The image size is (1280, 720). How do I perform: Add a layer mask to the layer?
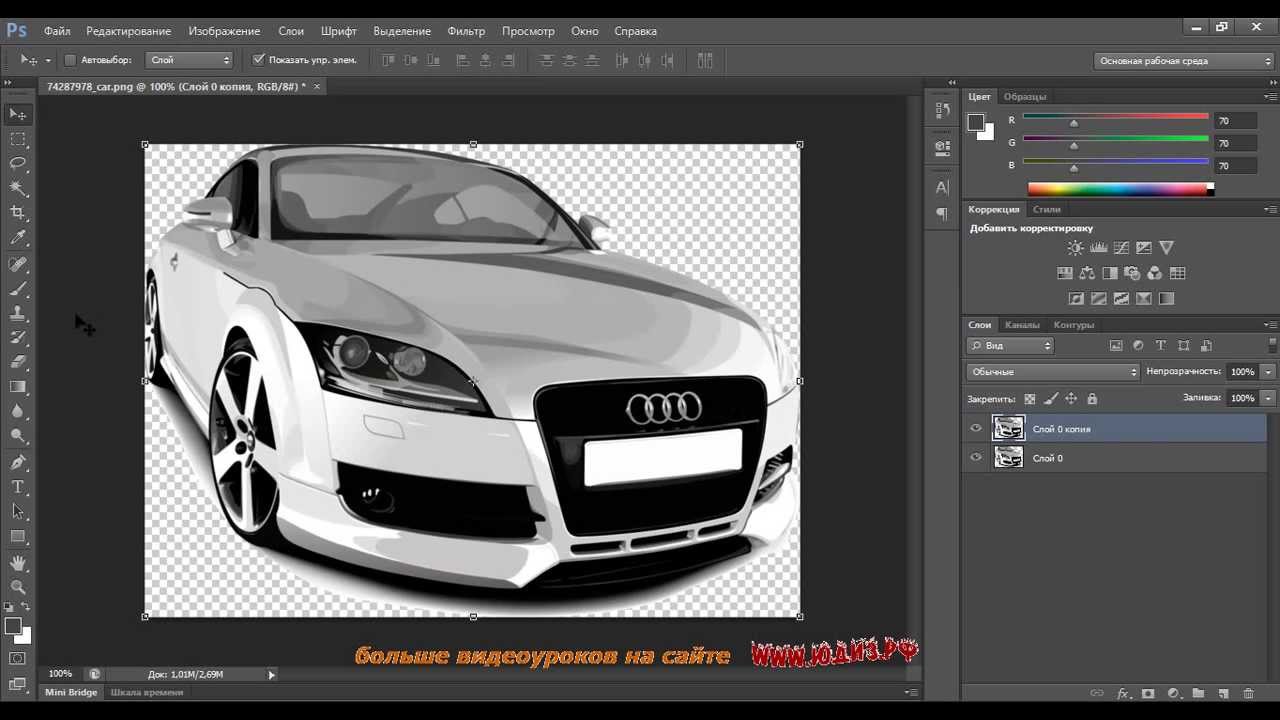(x=1148, y=693)
